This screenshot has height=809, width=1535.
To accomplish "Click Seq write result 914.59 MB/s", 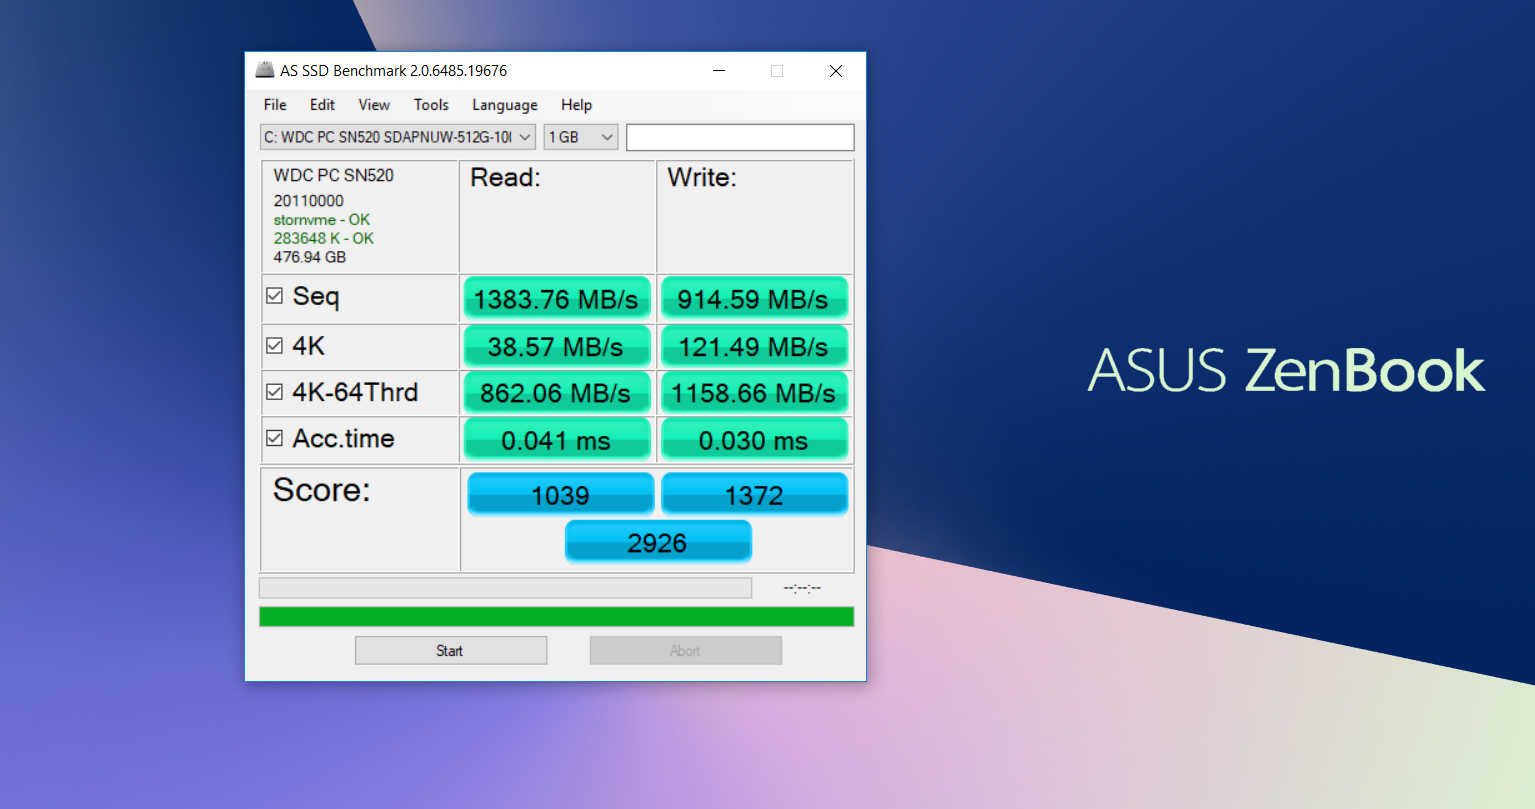I will tap(753, 299).
